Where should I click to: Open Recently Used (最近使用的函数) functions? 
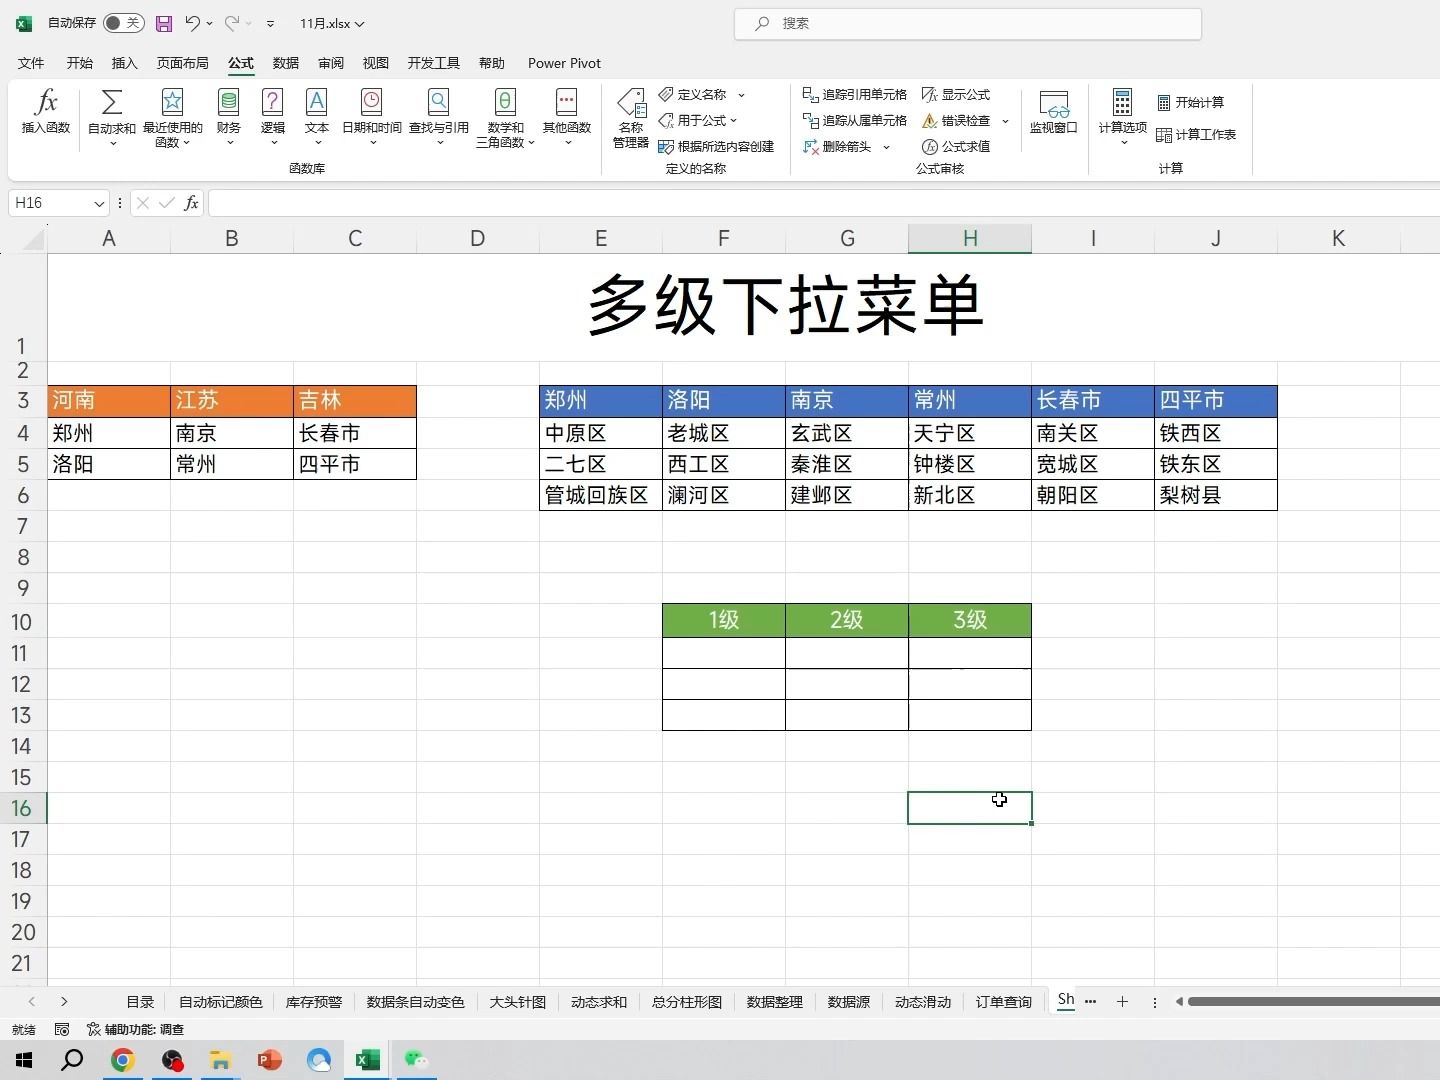click(172, 117)
